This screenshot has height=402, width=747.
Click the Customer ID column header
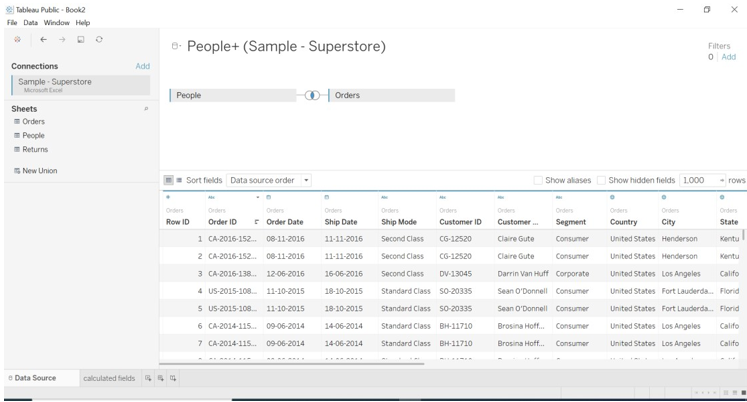click(x=460, y=222)
